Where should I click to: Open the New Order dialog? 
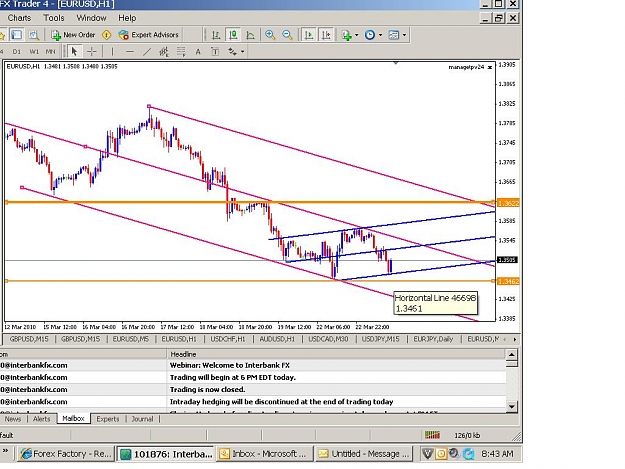(x=73, y=35)
